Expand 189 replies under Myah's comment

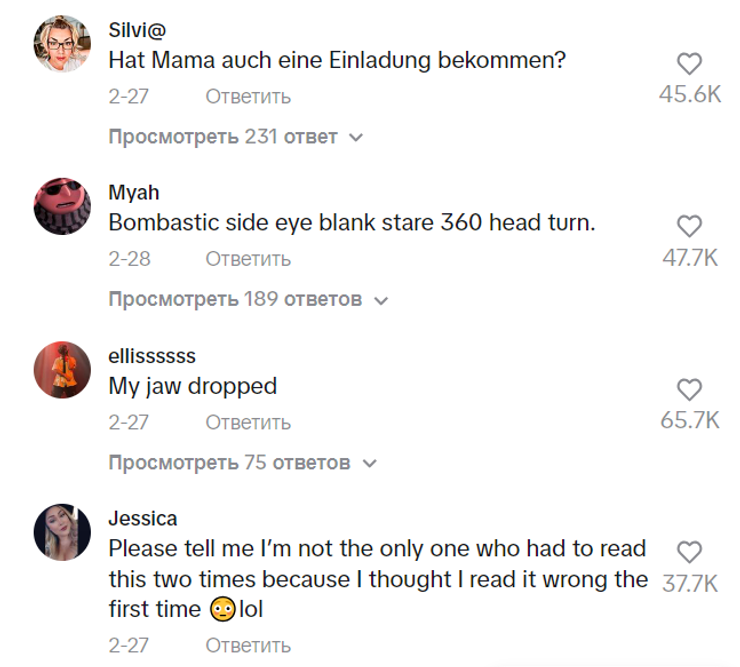point(247,299)
